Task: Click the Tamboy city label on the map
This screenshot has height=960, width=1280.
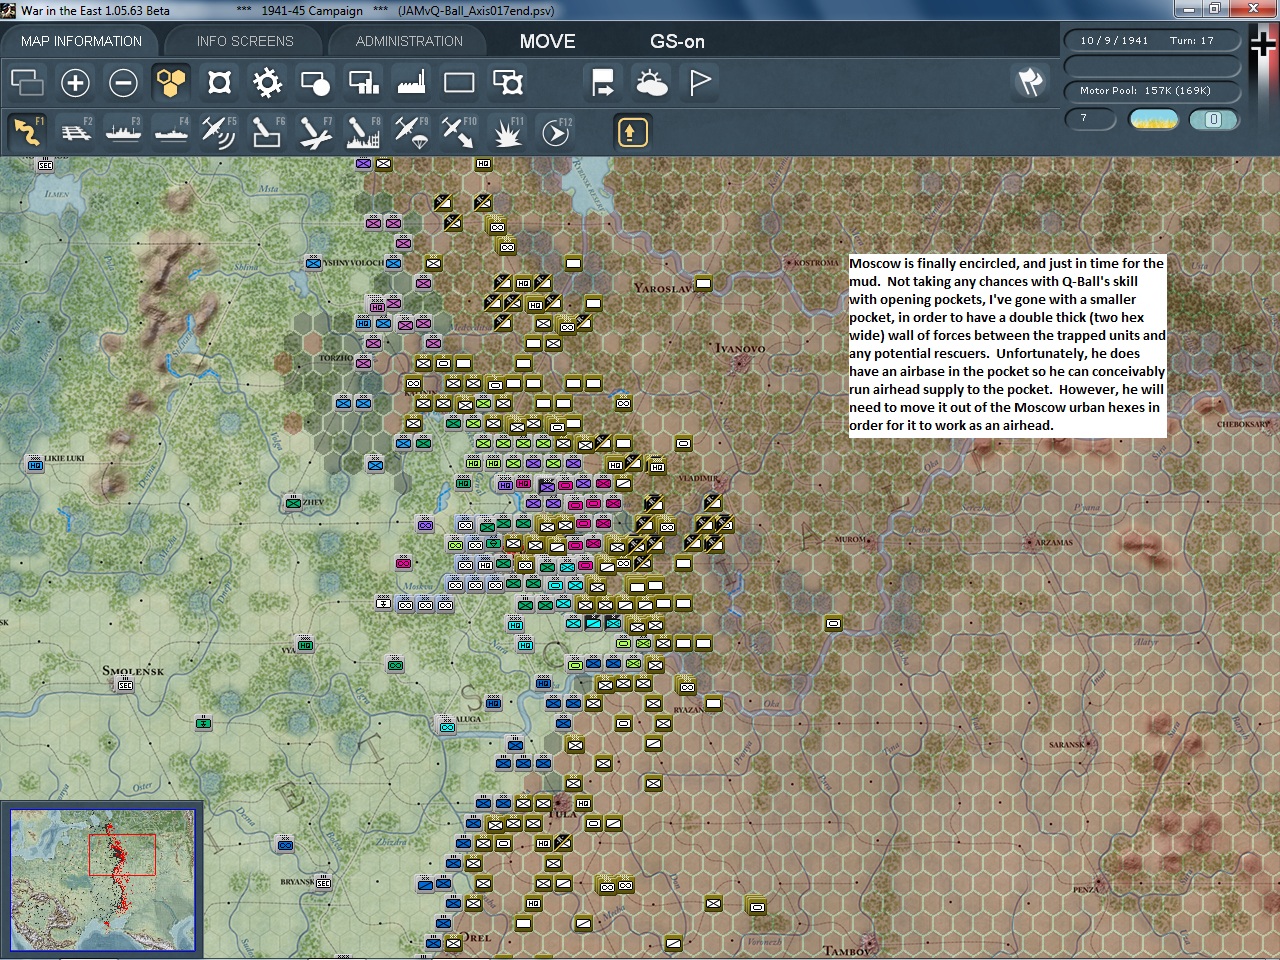Action: point(846,951)
